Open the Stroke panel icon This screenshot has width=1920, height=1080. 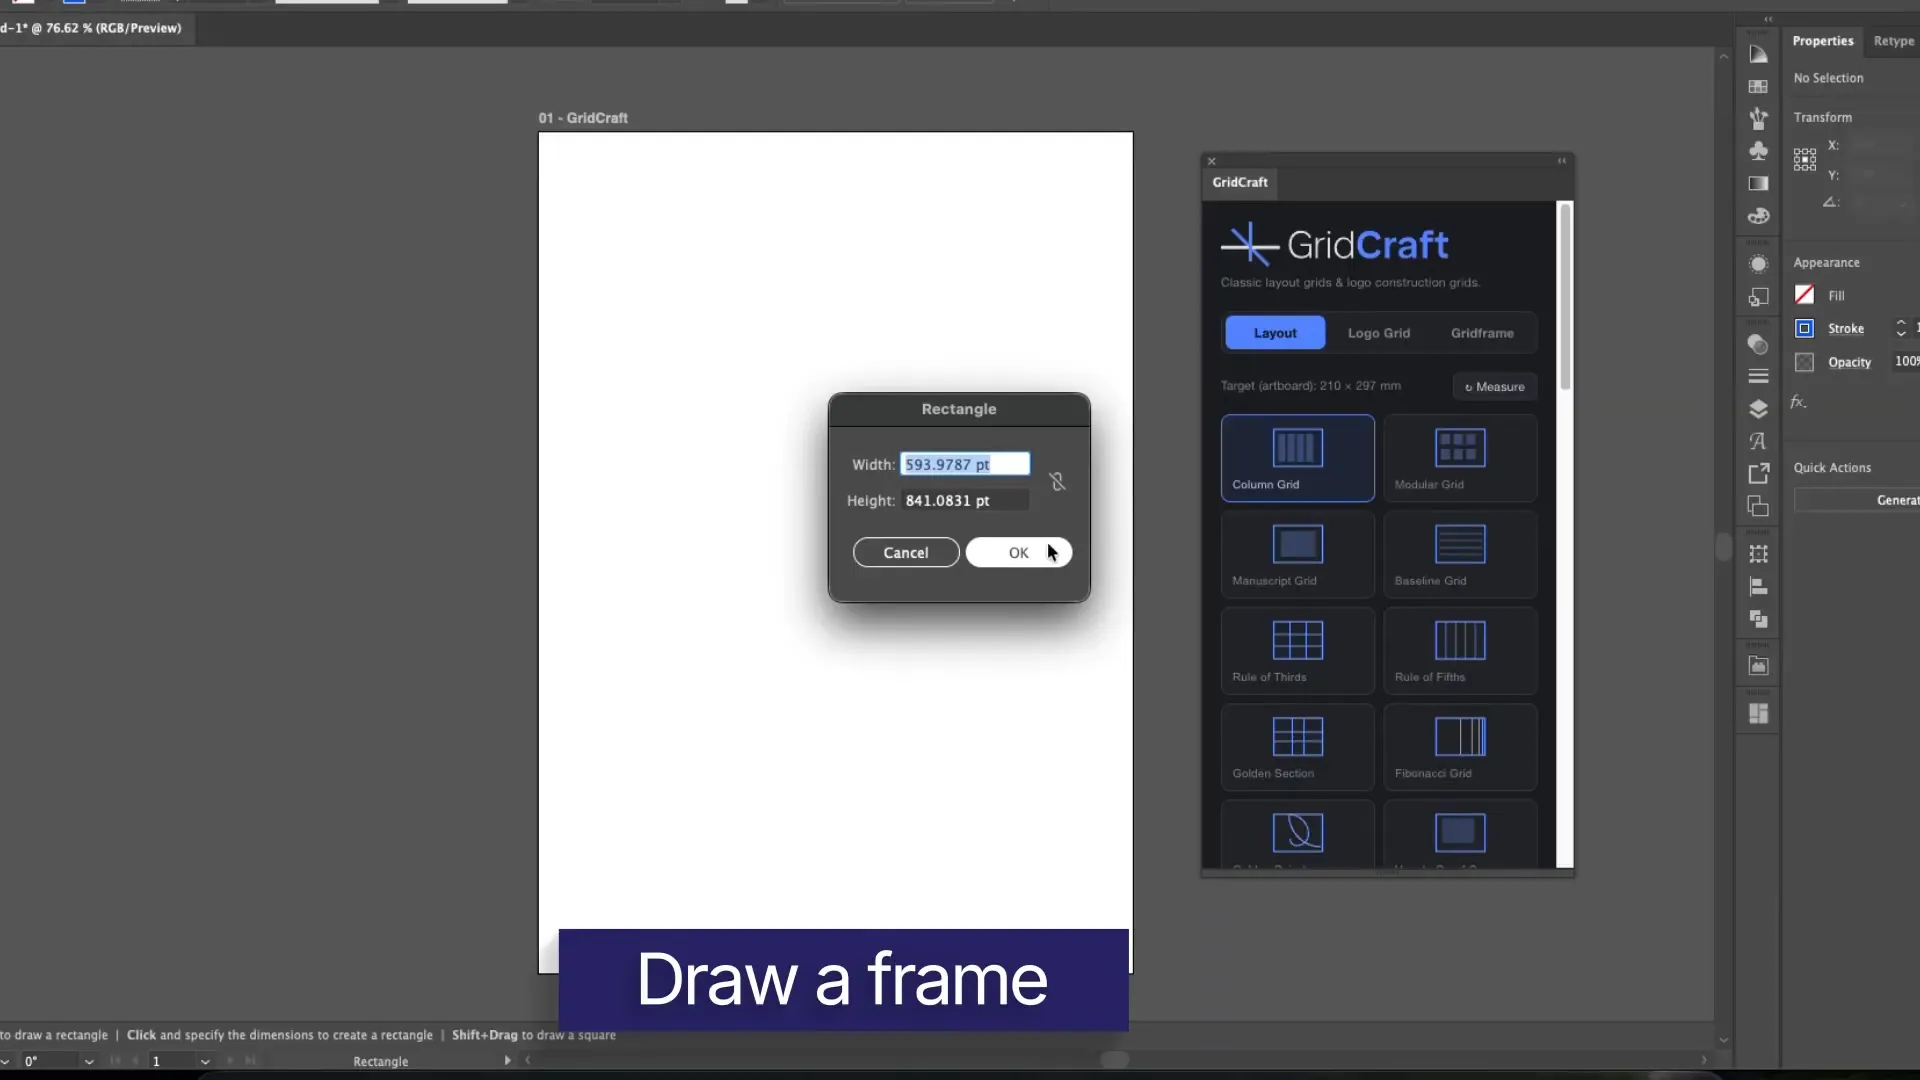pyautogui.click(x=1758, y=377)
